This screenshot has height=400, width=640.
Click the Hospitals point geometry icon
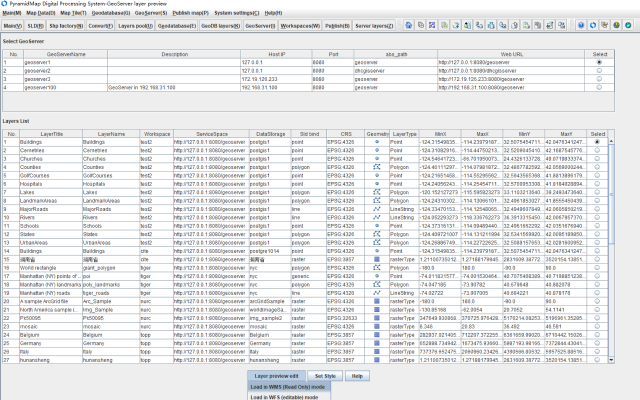[x=377, y=185]
